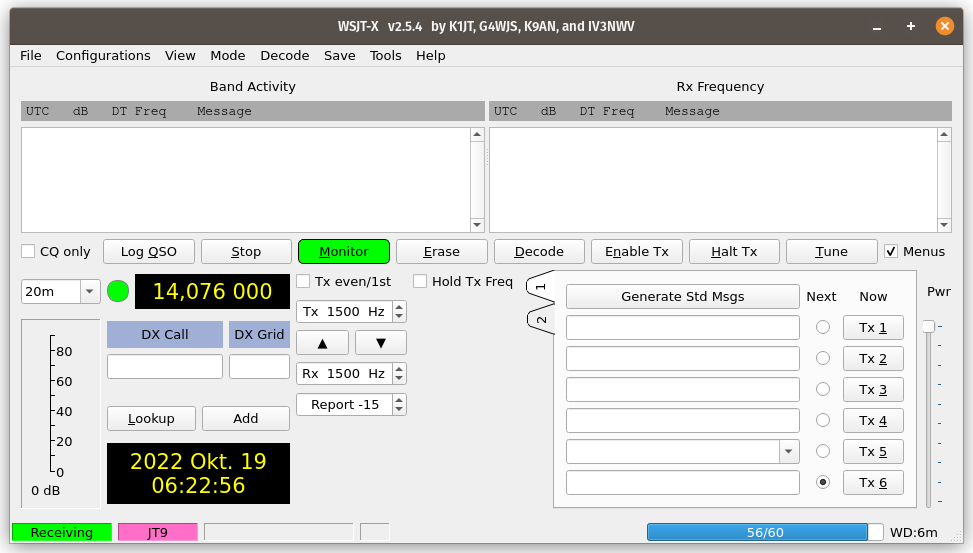Click the green band status indicator circle
Image resolution: width=973 pixels, height=553 pixels.
pyautogui.click(x=118, y=292)
